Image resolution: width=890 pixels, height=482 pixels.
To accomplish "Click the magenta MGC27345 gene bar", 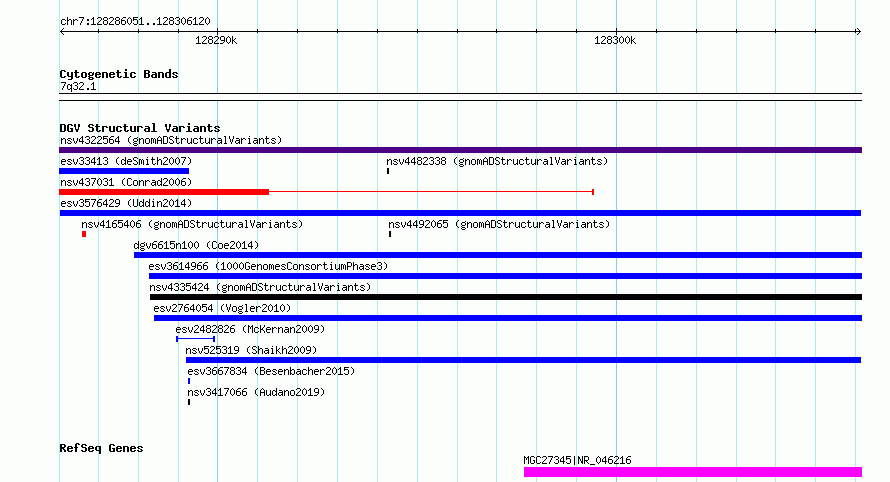I will click(x=692, y=472).
